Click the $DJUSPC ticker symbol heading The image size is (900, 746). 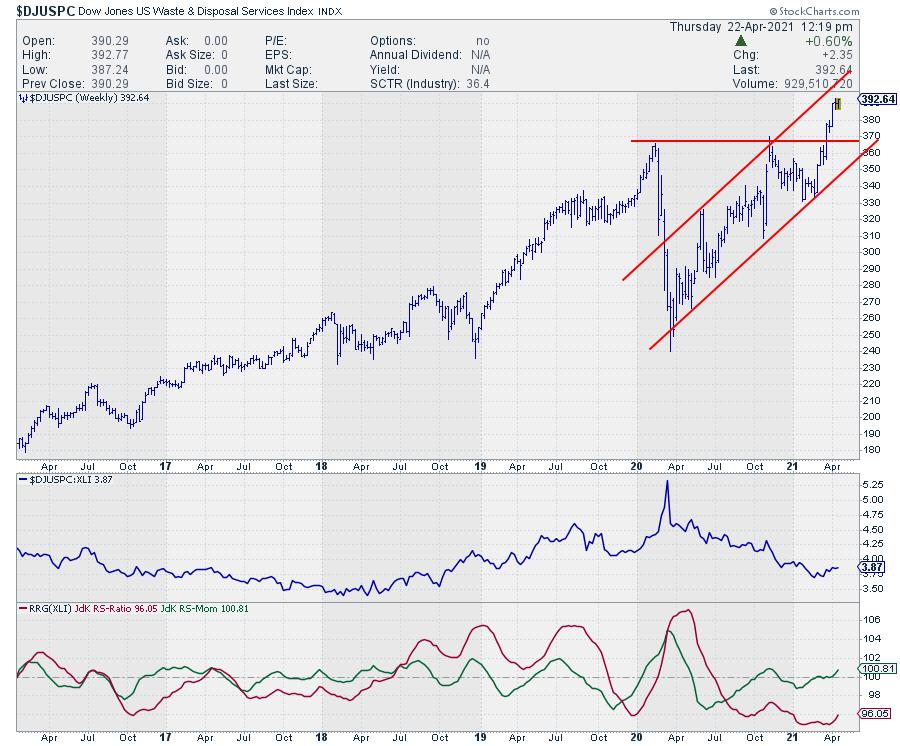(43, 11)
